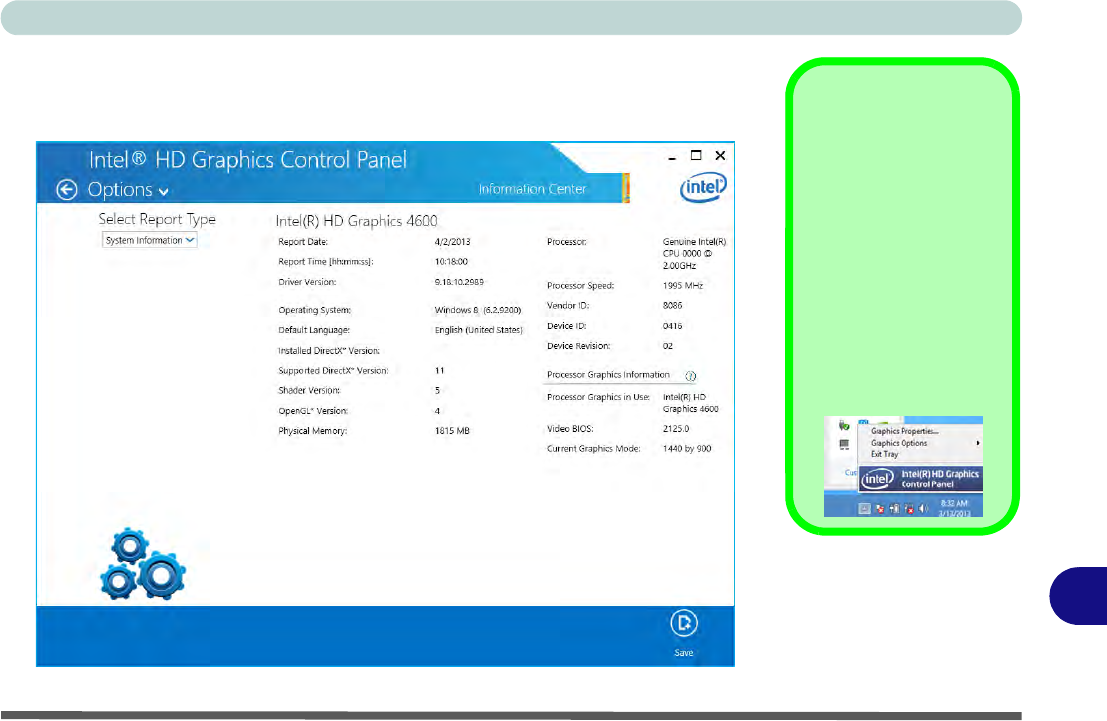Click the network icon with a red X in the tray
1107x721 pixels.
pyautogui.click(x=909, y=508)
